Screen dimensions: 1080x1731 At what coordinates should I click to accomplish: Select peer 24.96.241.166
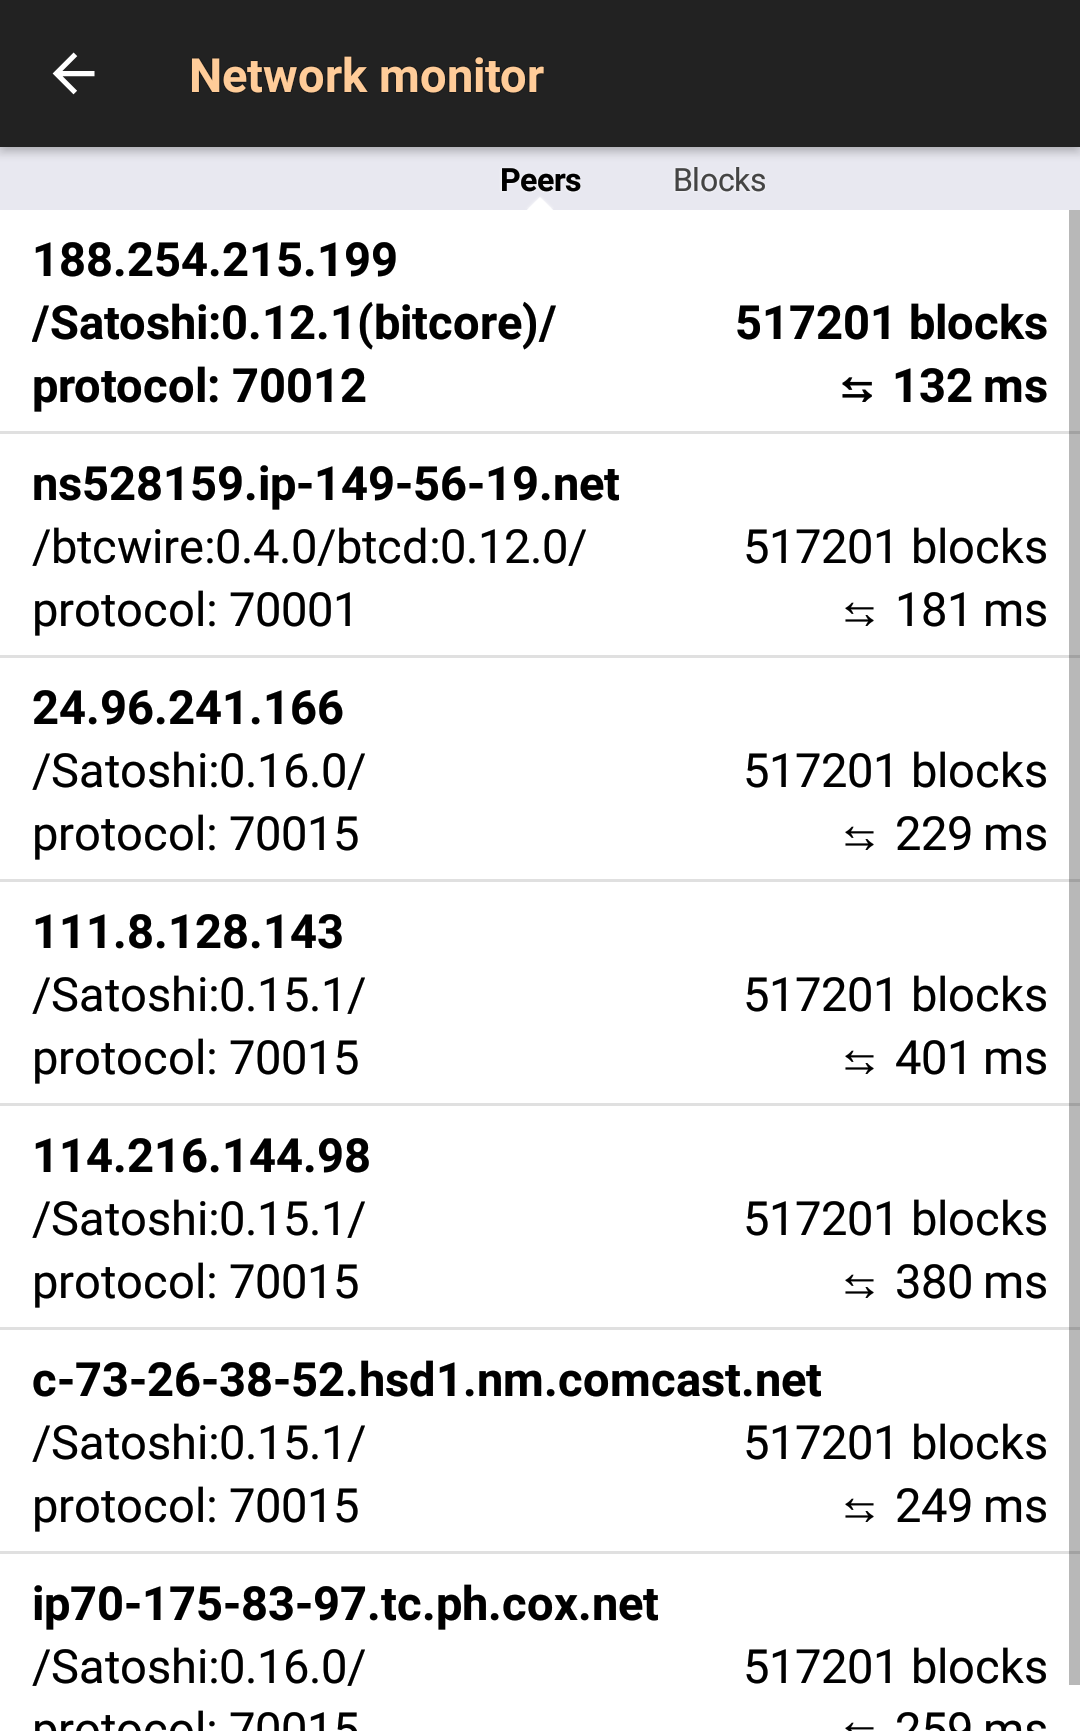188,708
